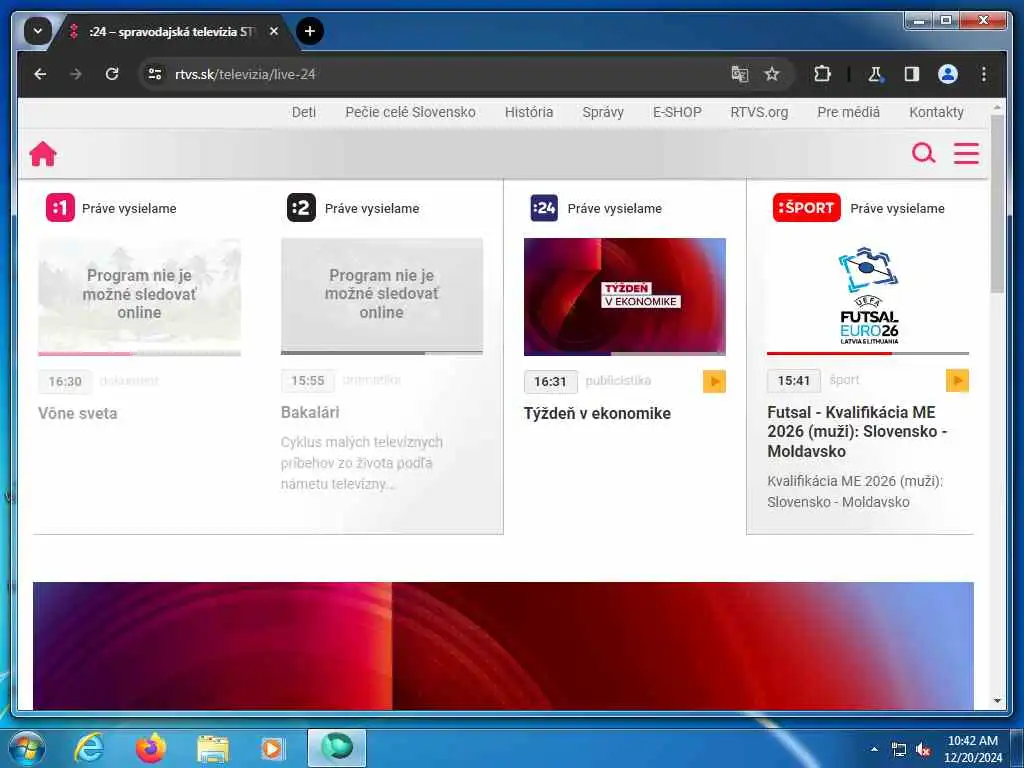
Task: Close the :24 spravodajská televízia tab
Action: (x=274, y=31)
